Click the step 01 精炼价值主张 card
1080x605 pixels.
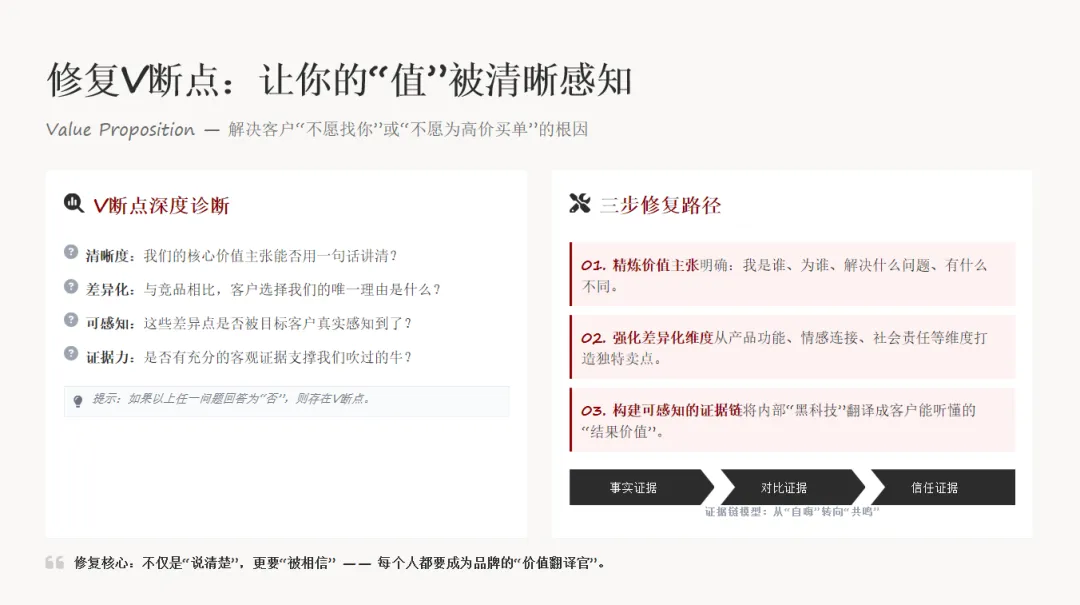pos(791,274)
